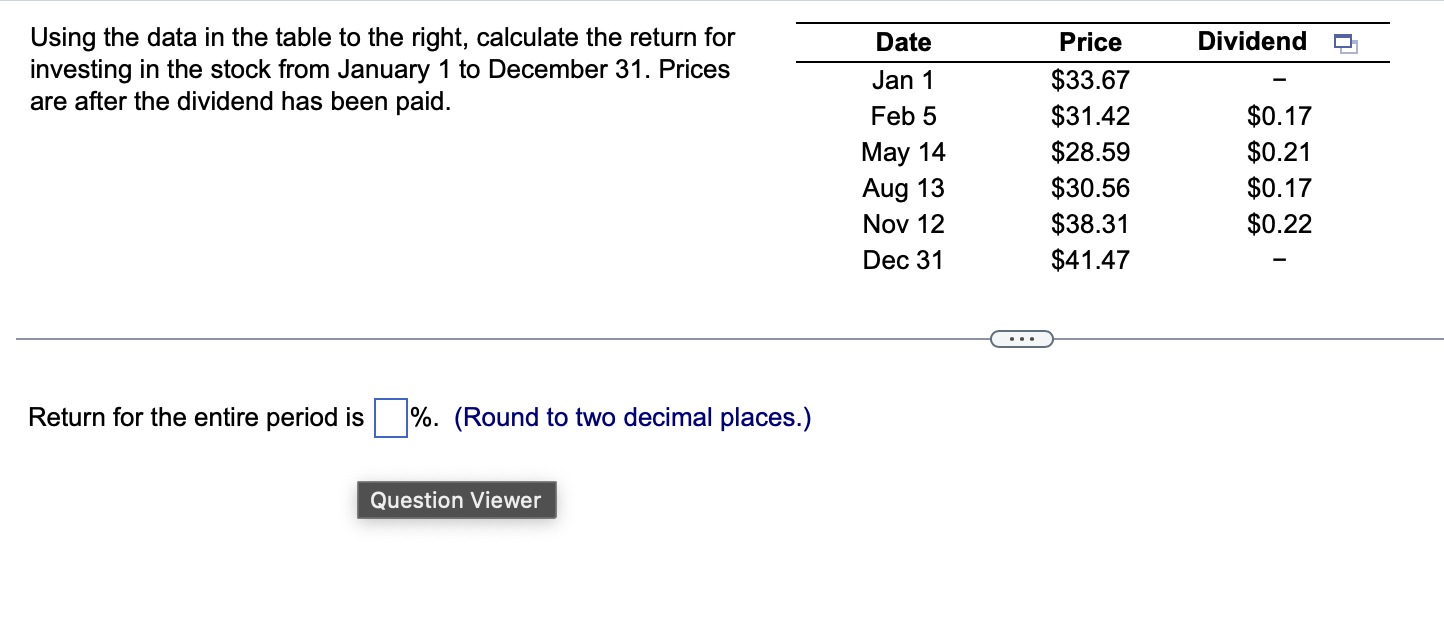1444x636 pixels.
Task: Select the Nov 12 price of $38.31
Action: (x=1090, y=224)
